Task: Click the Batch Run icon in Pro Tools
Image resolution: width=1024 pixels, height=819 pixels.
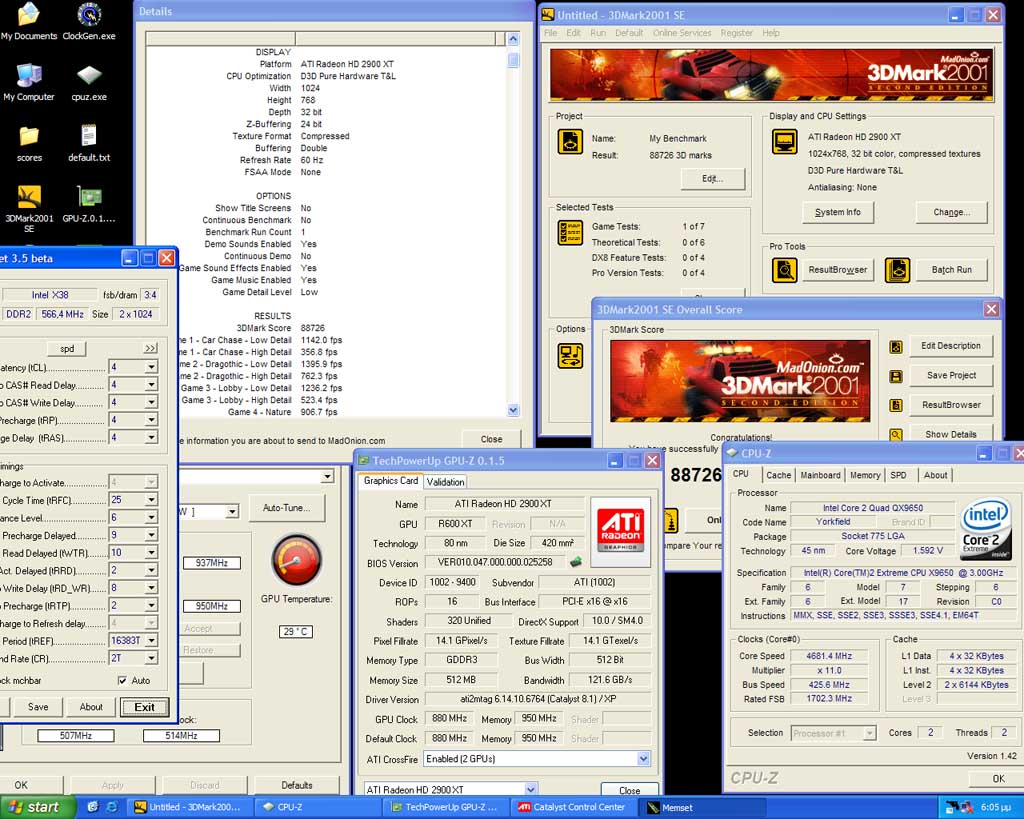Action: click(x=897, y=270)
